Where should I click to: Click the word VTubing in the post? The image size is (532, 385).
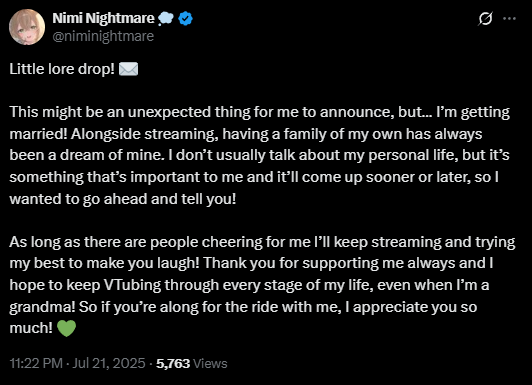(x=132, y=285)
